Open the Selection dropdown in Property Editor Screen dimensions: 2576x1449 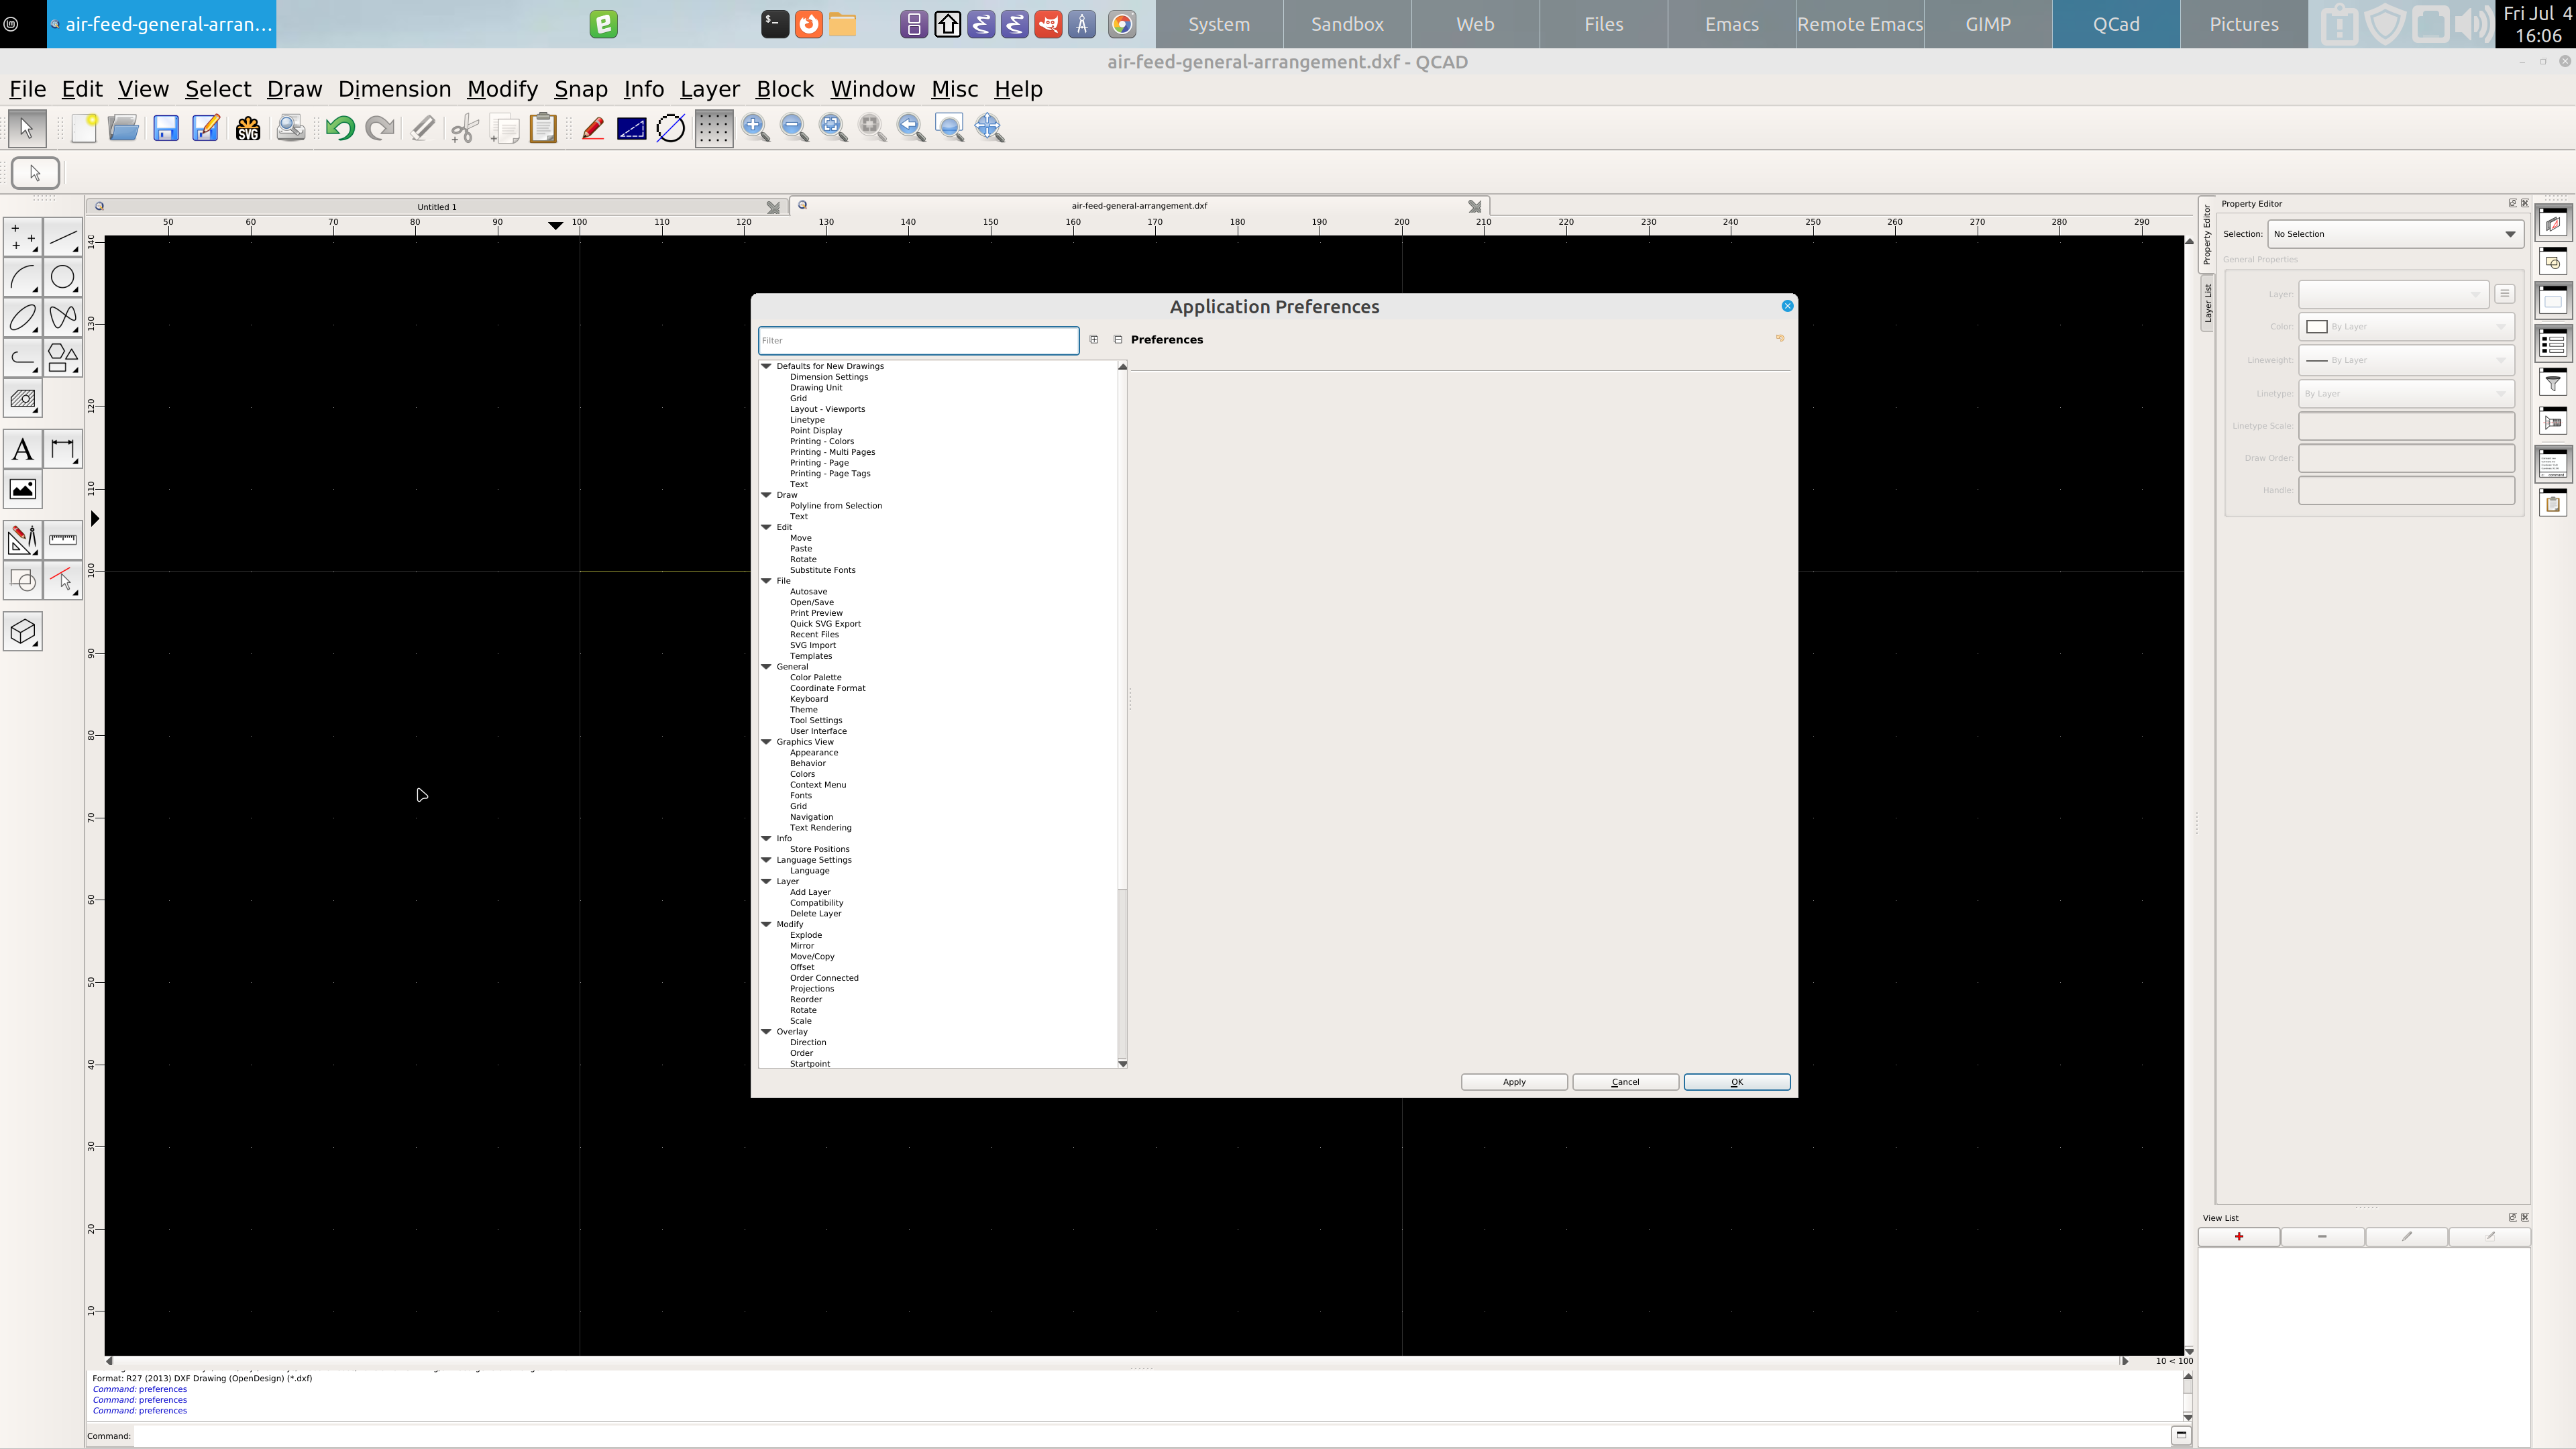(x=2394, y=234)
